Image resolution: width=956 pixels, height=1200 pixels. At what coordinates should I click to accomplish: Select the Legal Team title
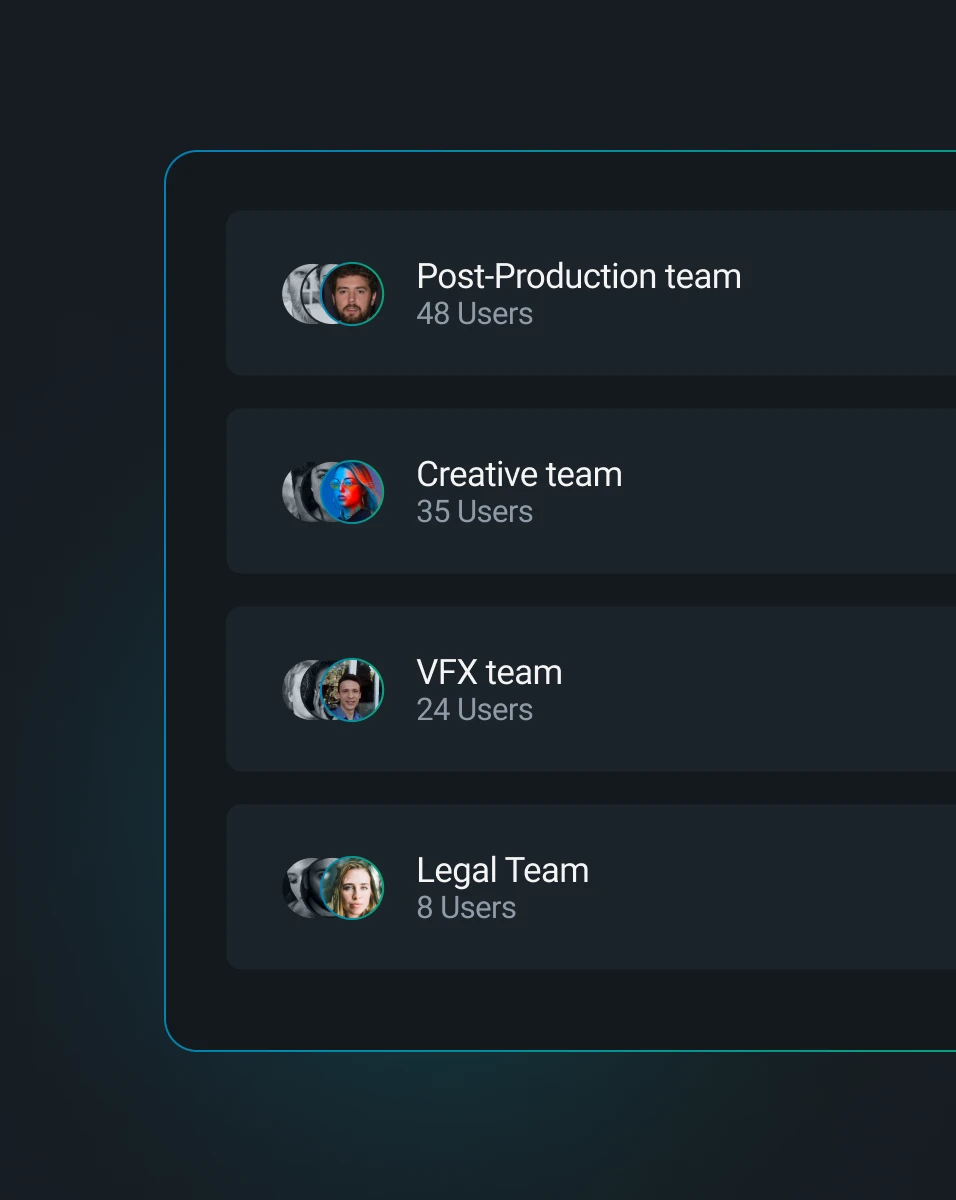(x=502, y=870)
